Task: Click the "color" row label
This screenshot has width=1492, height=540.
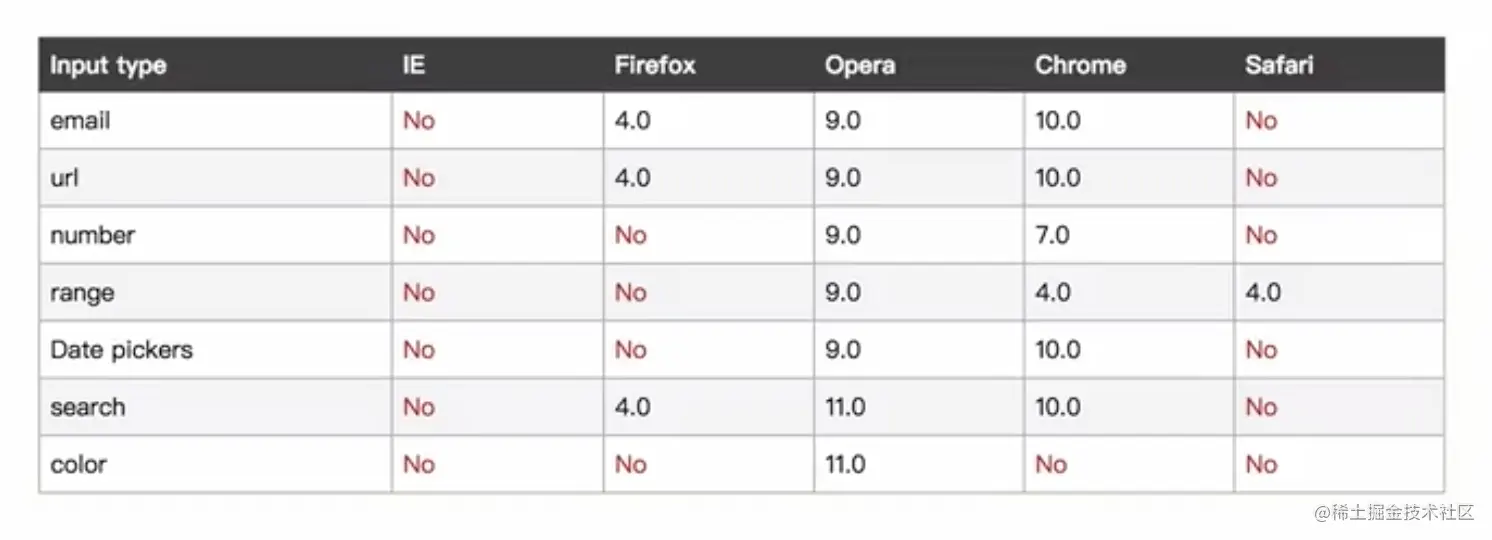Action: tap(78, 465)
